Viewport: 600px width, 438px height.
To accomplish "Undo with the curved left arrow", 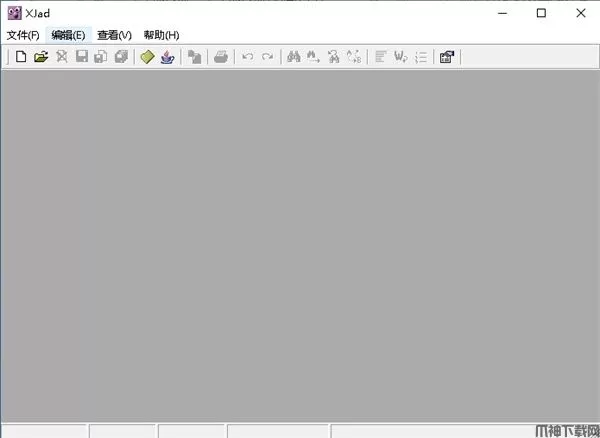I will (248, 57).
